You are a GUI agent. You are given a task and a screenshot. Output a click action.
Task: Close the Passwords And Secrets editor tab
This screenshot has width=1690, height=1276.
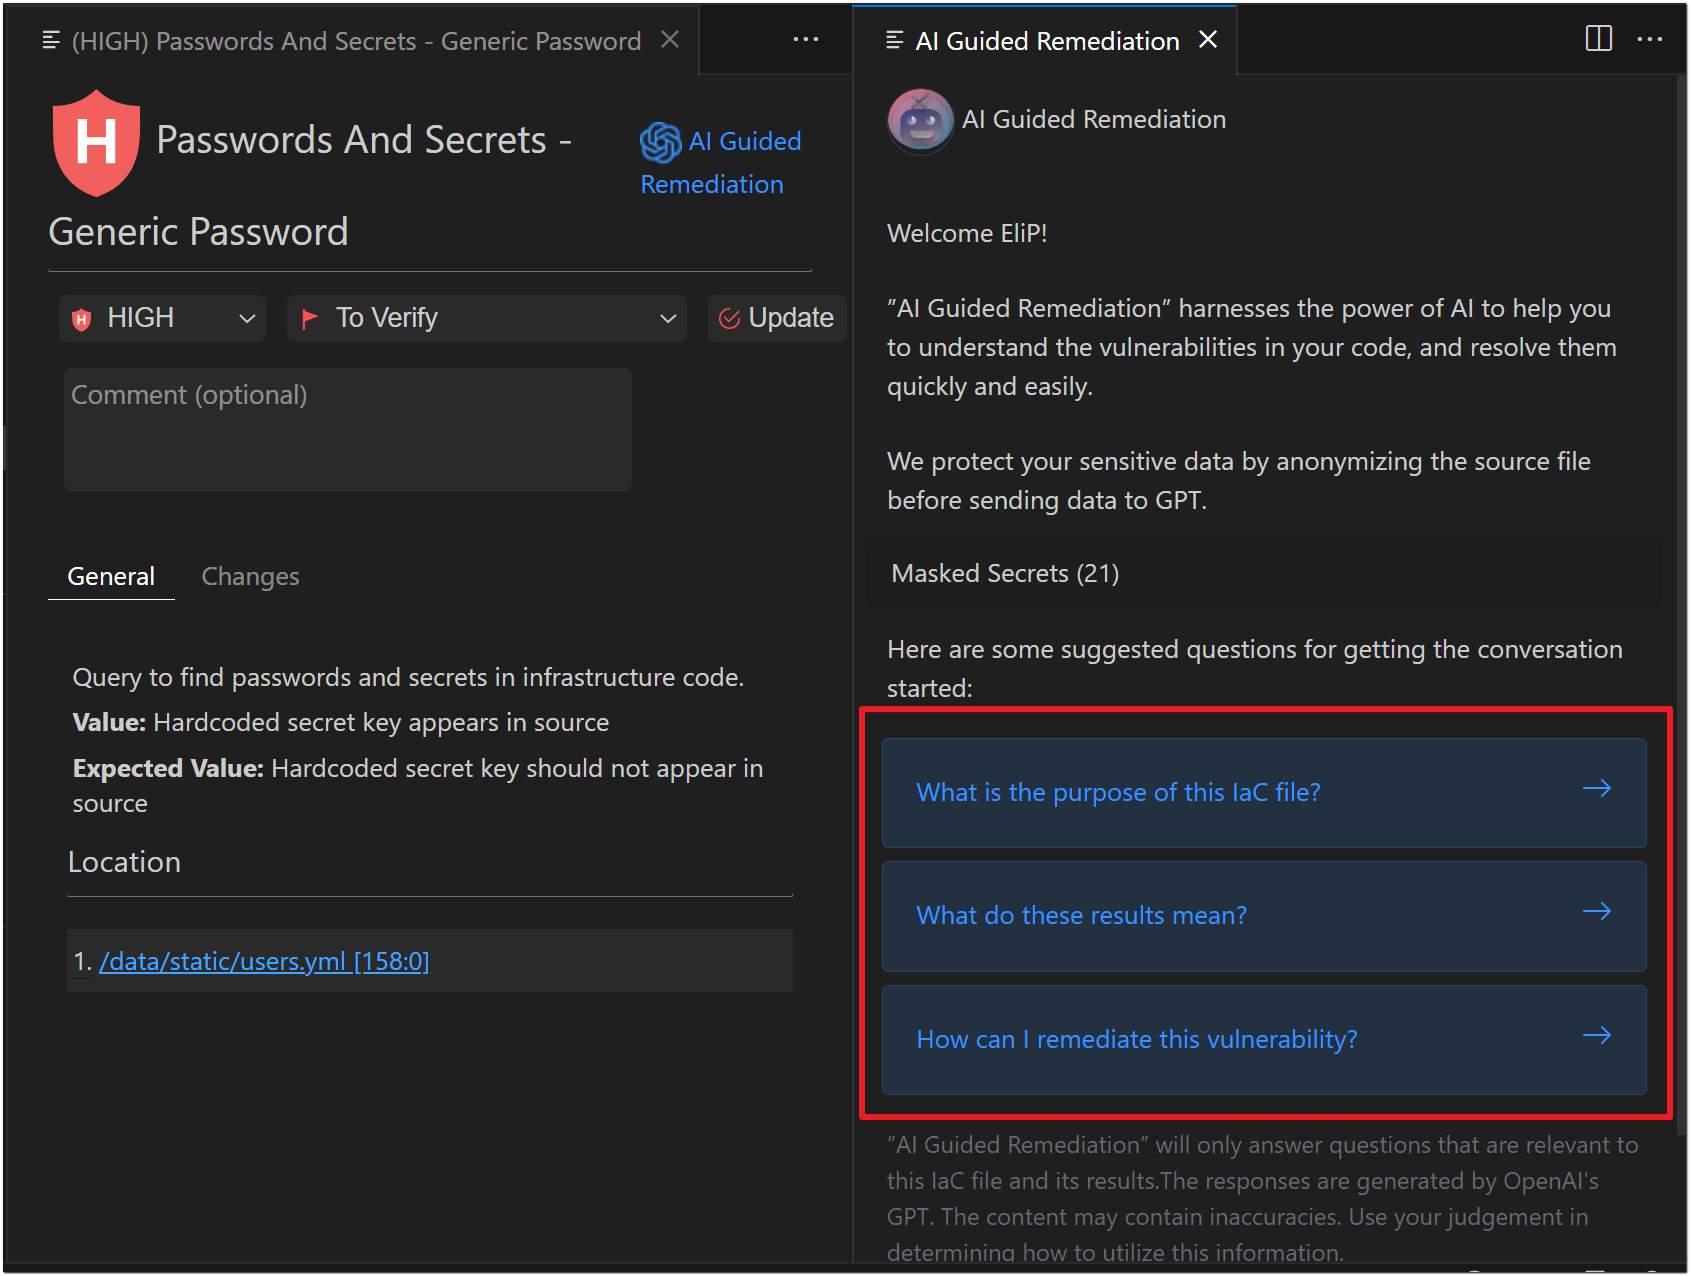click(670, 40)
